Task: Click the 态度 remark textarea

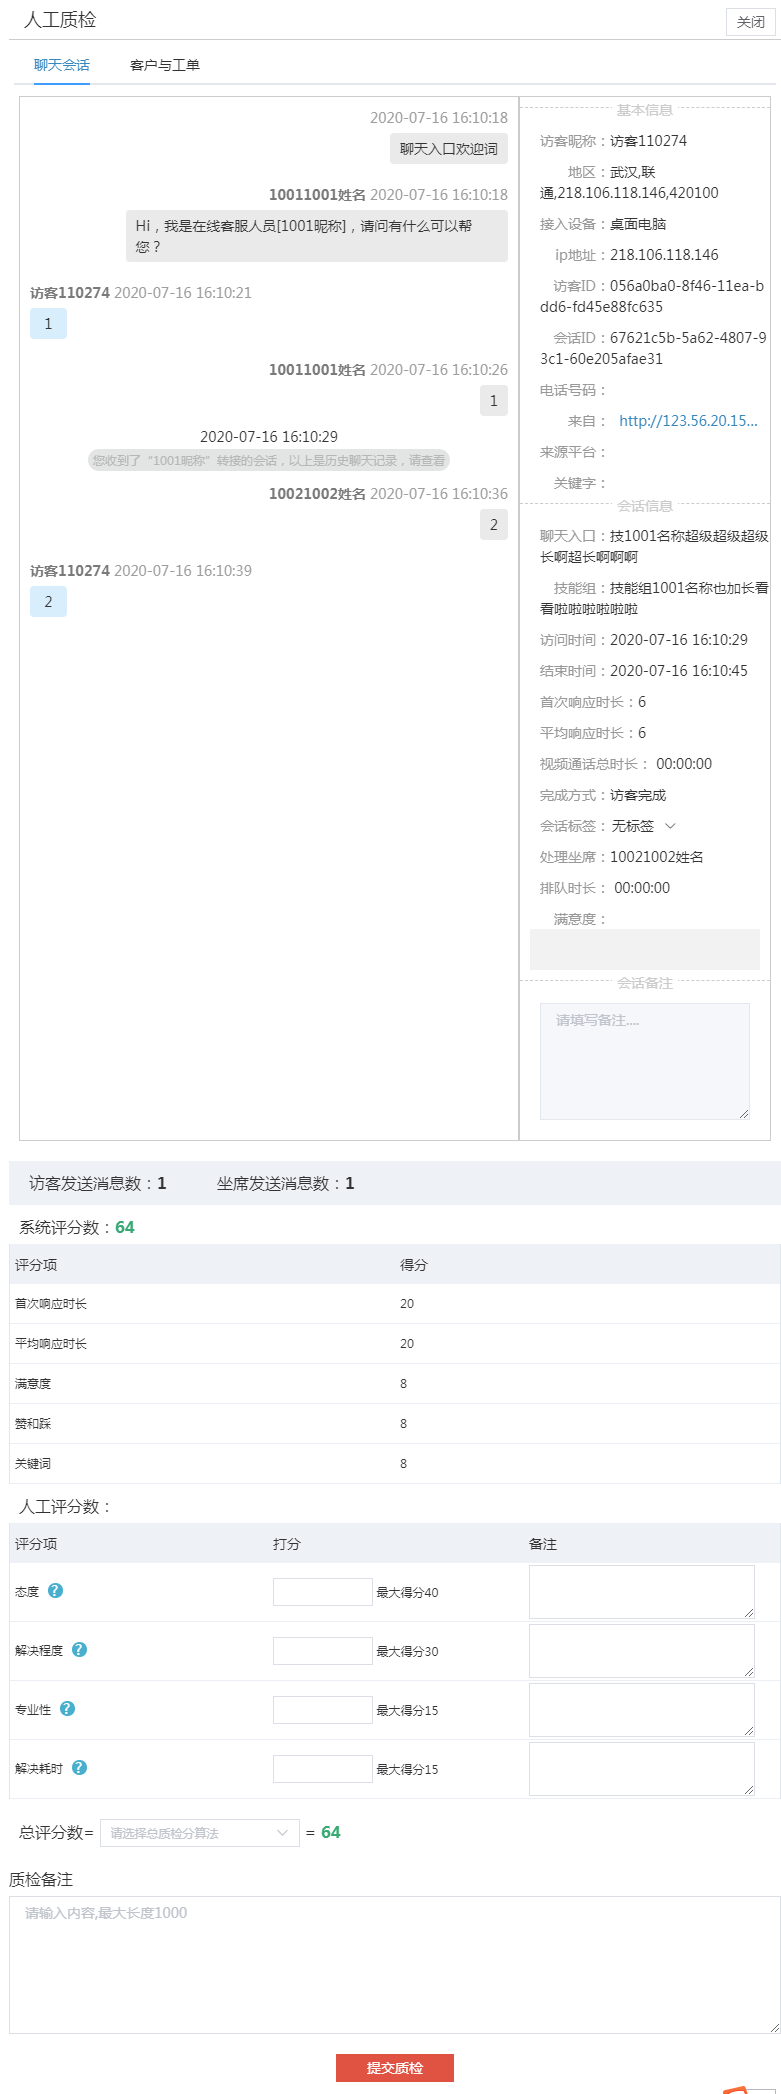Action: (642, 1592)
